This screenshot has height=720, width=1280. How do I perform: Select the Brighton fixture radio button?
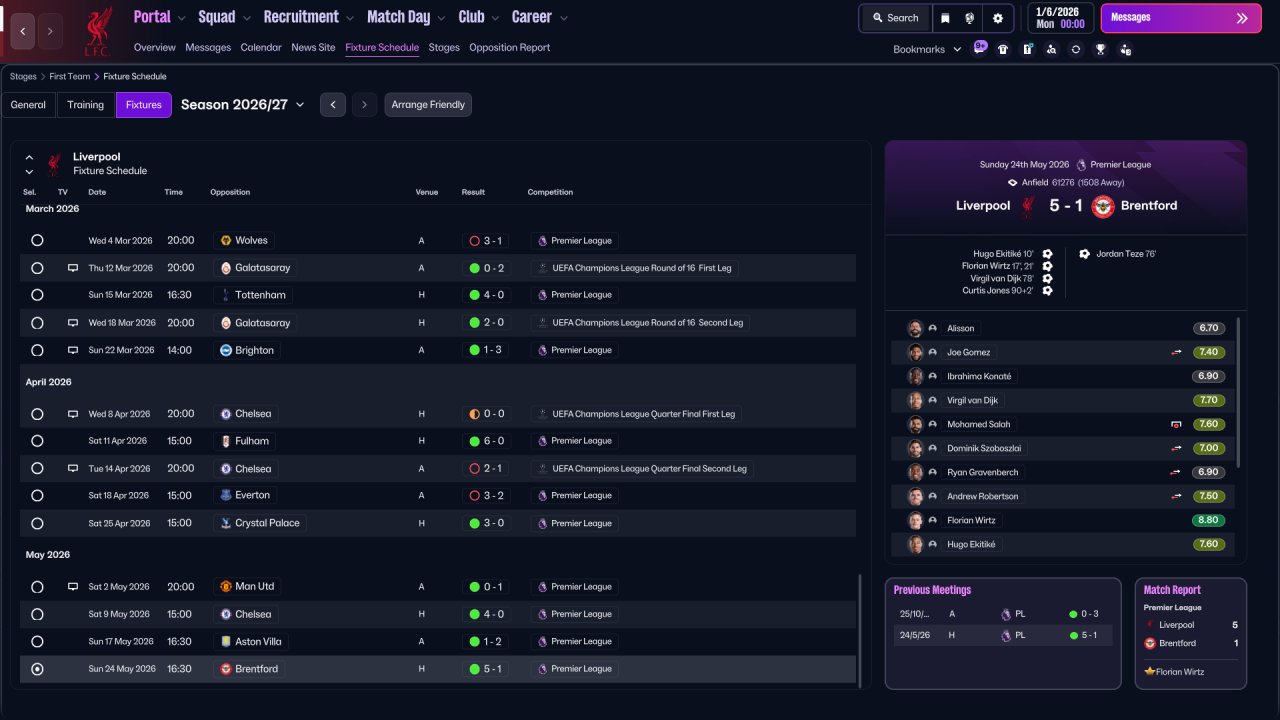tap(37, 350)
